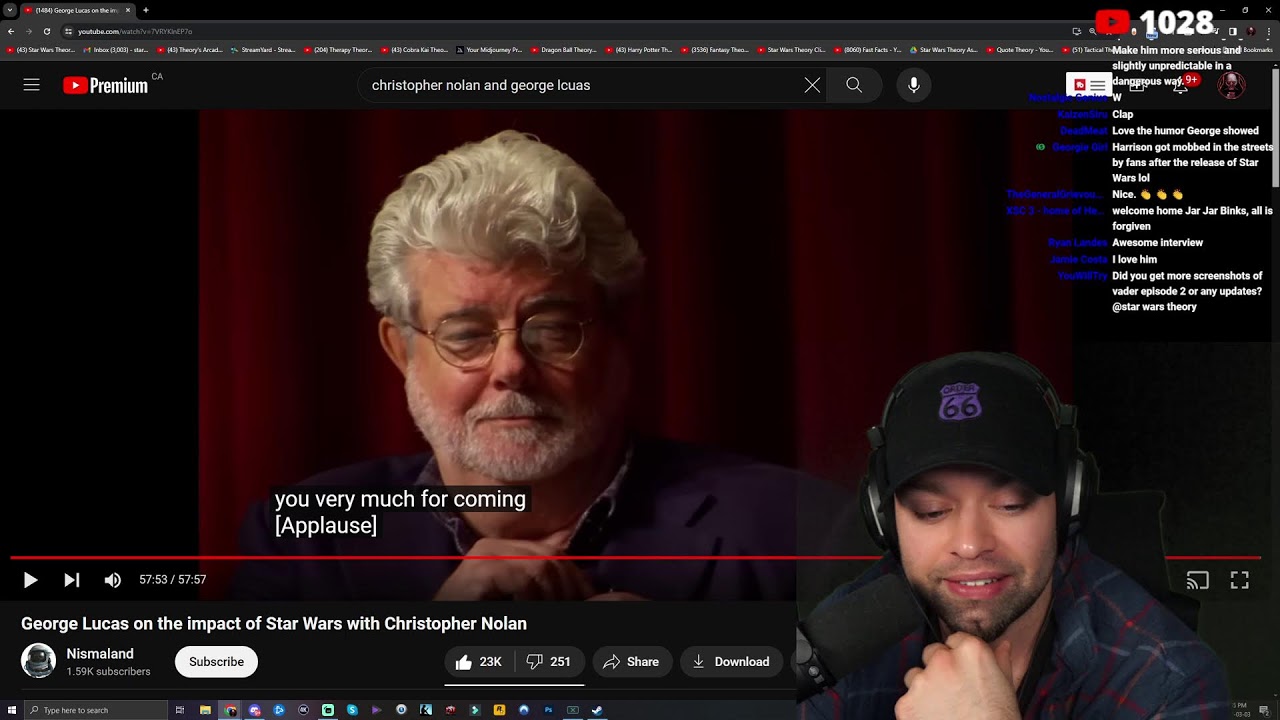Switch to Chrome in the taskbar
The image size is (1280, 720).
pyautogui.click(x=230, y=710)
